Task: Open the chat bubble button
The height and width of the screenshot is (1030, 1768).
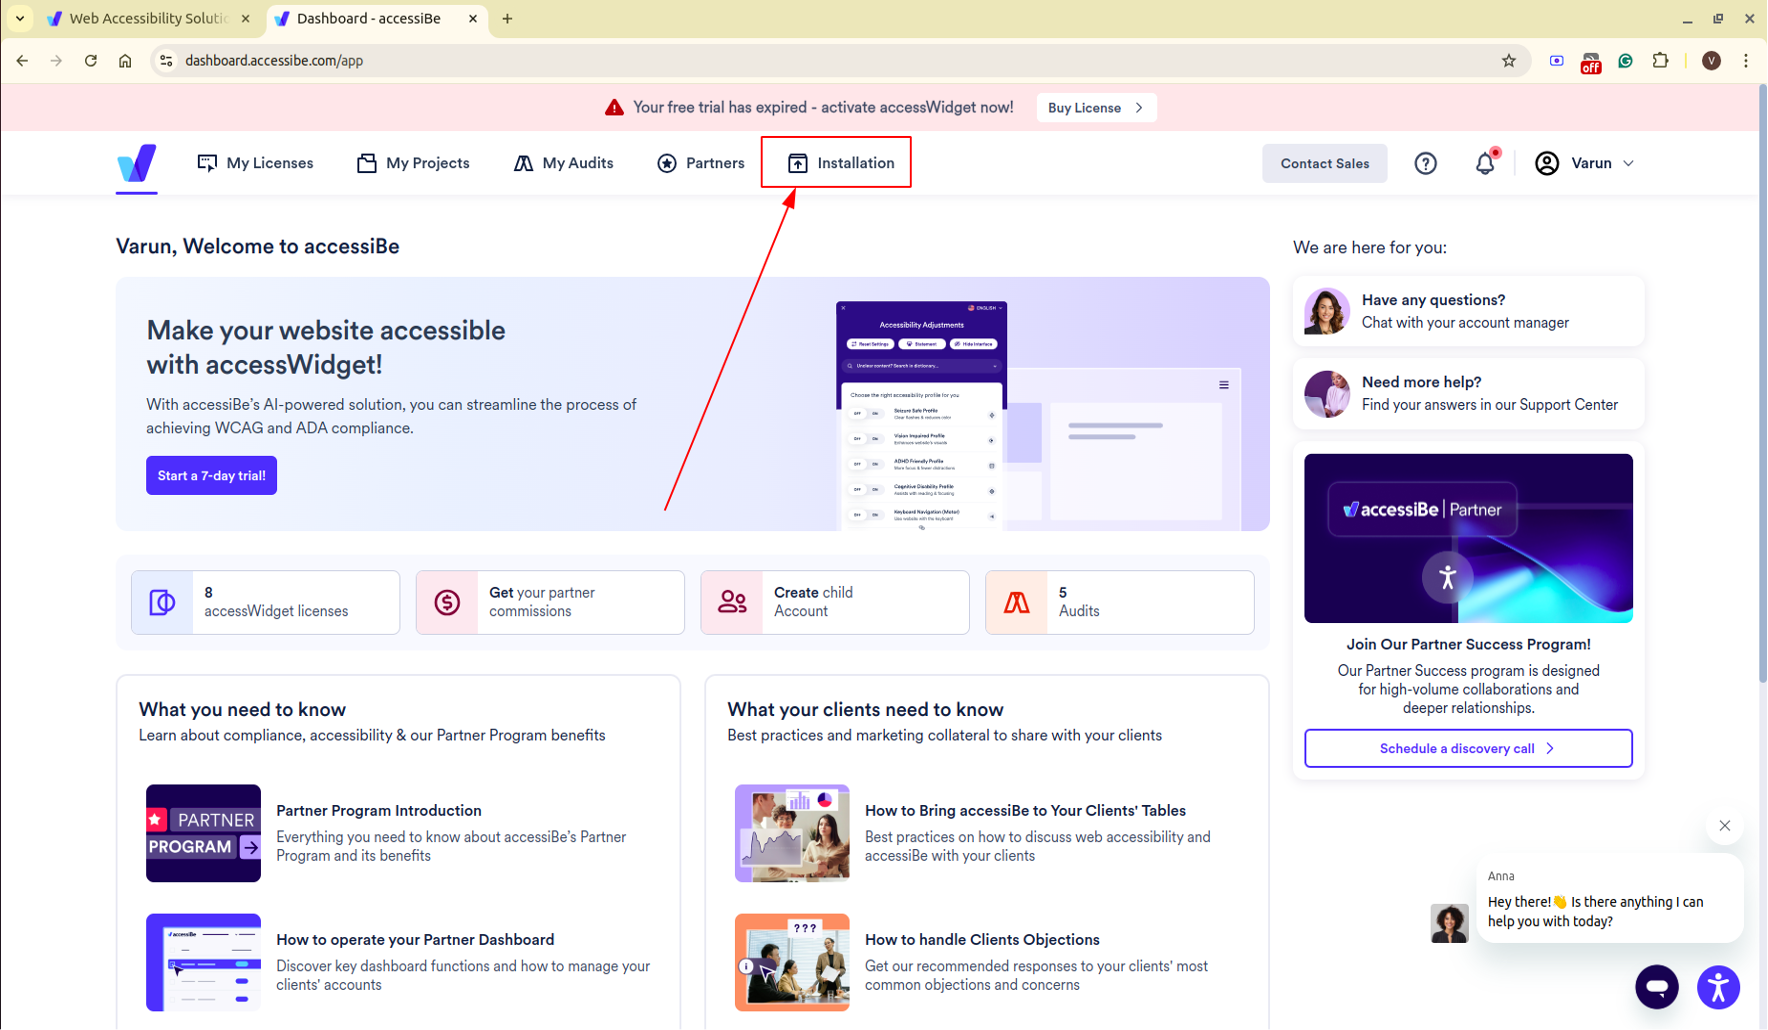Action: click(1656, 987)
